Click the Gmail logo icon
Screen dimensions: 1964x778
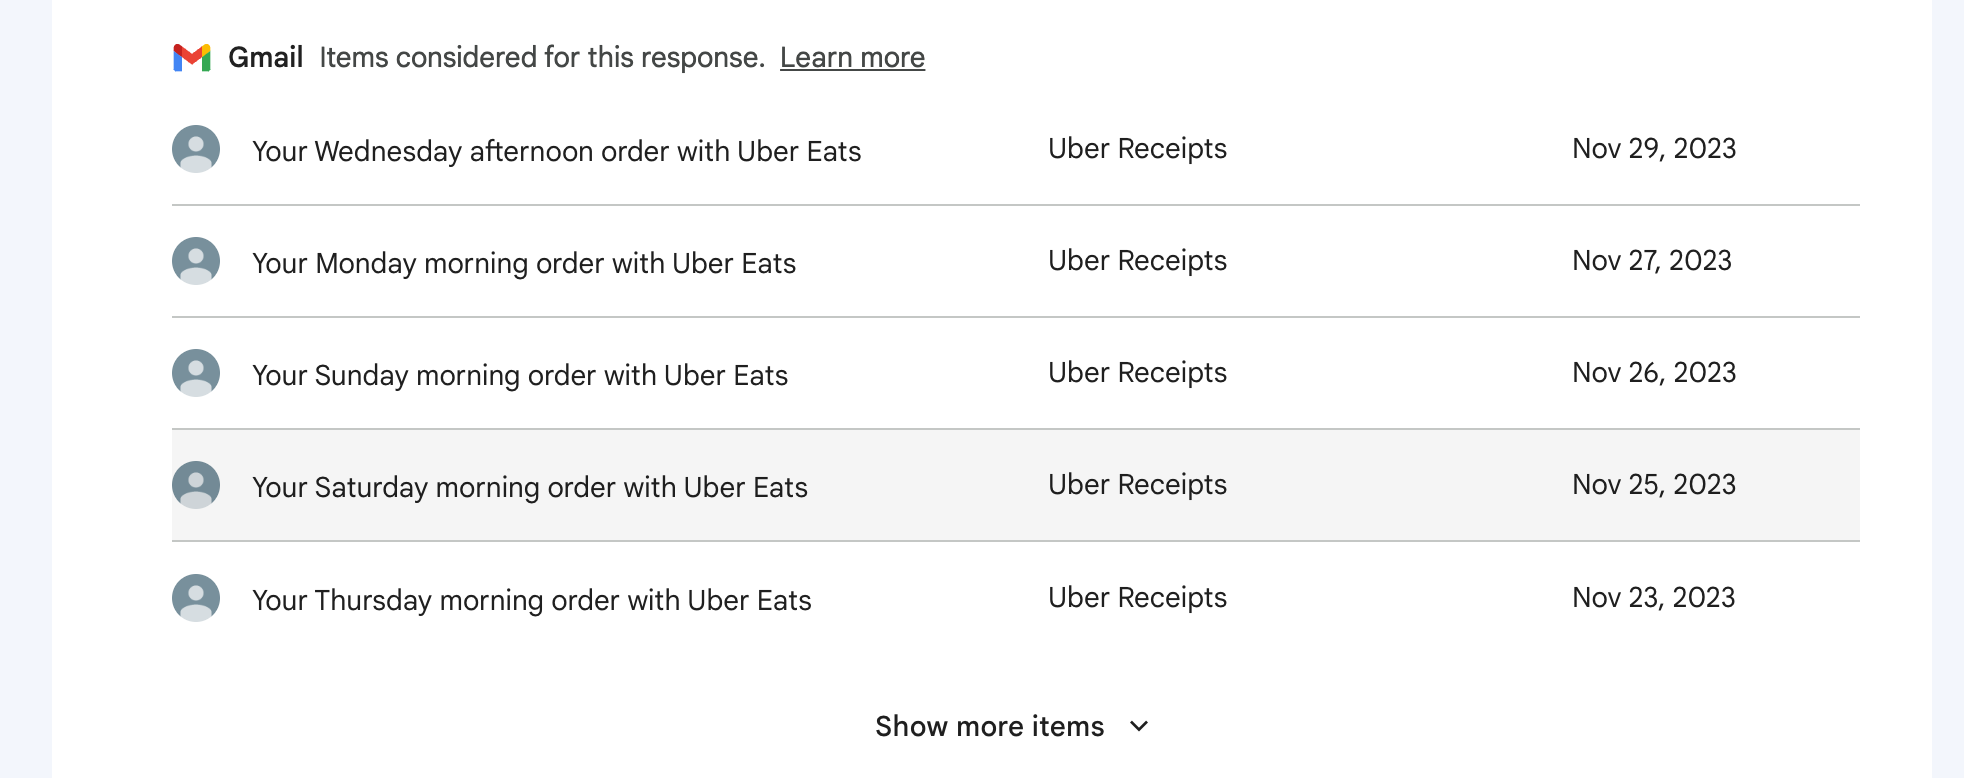point(192,58)
